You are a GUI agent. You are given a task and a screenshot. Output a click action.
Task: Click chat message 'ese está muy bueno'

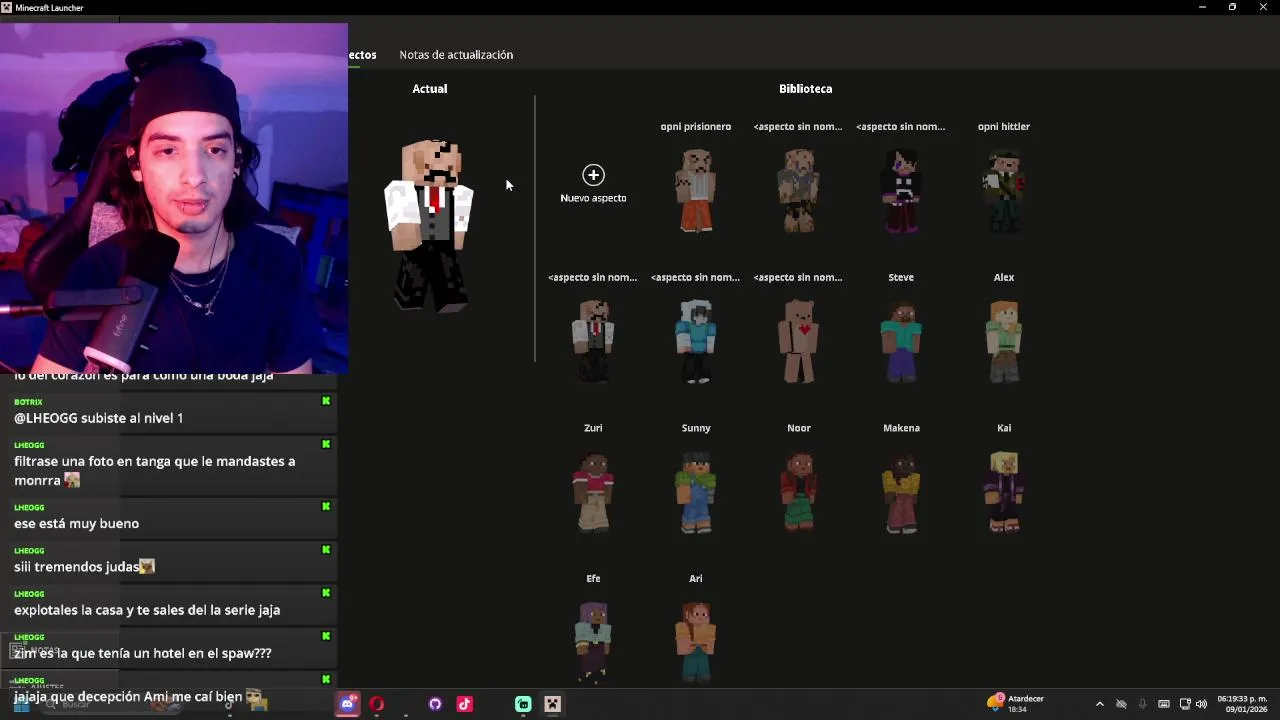tap(77, 524)
